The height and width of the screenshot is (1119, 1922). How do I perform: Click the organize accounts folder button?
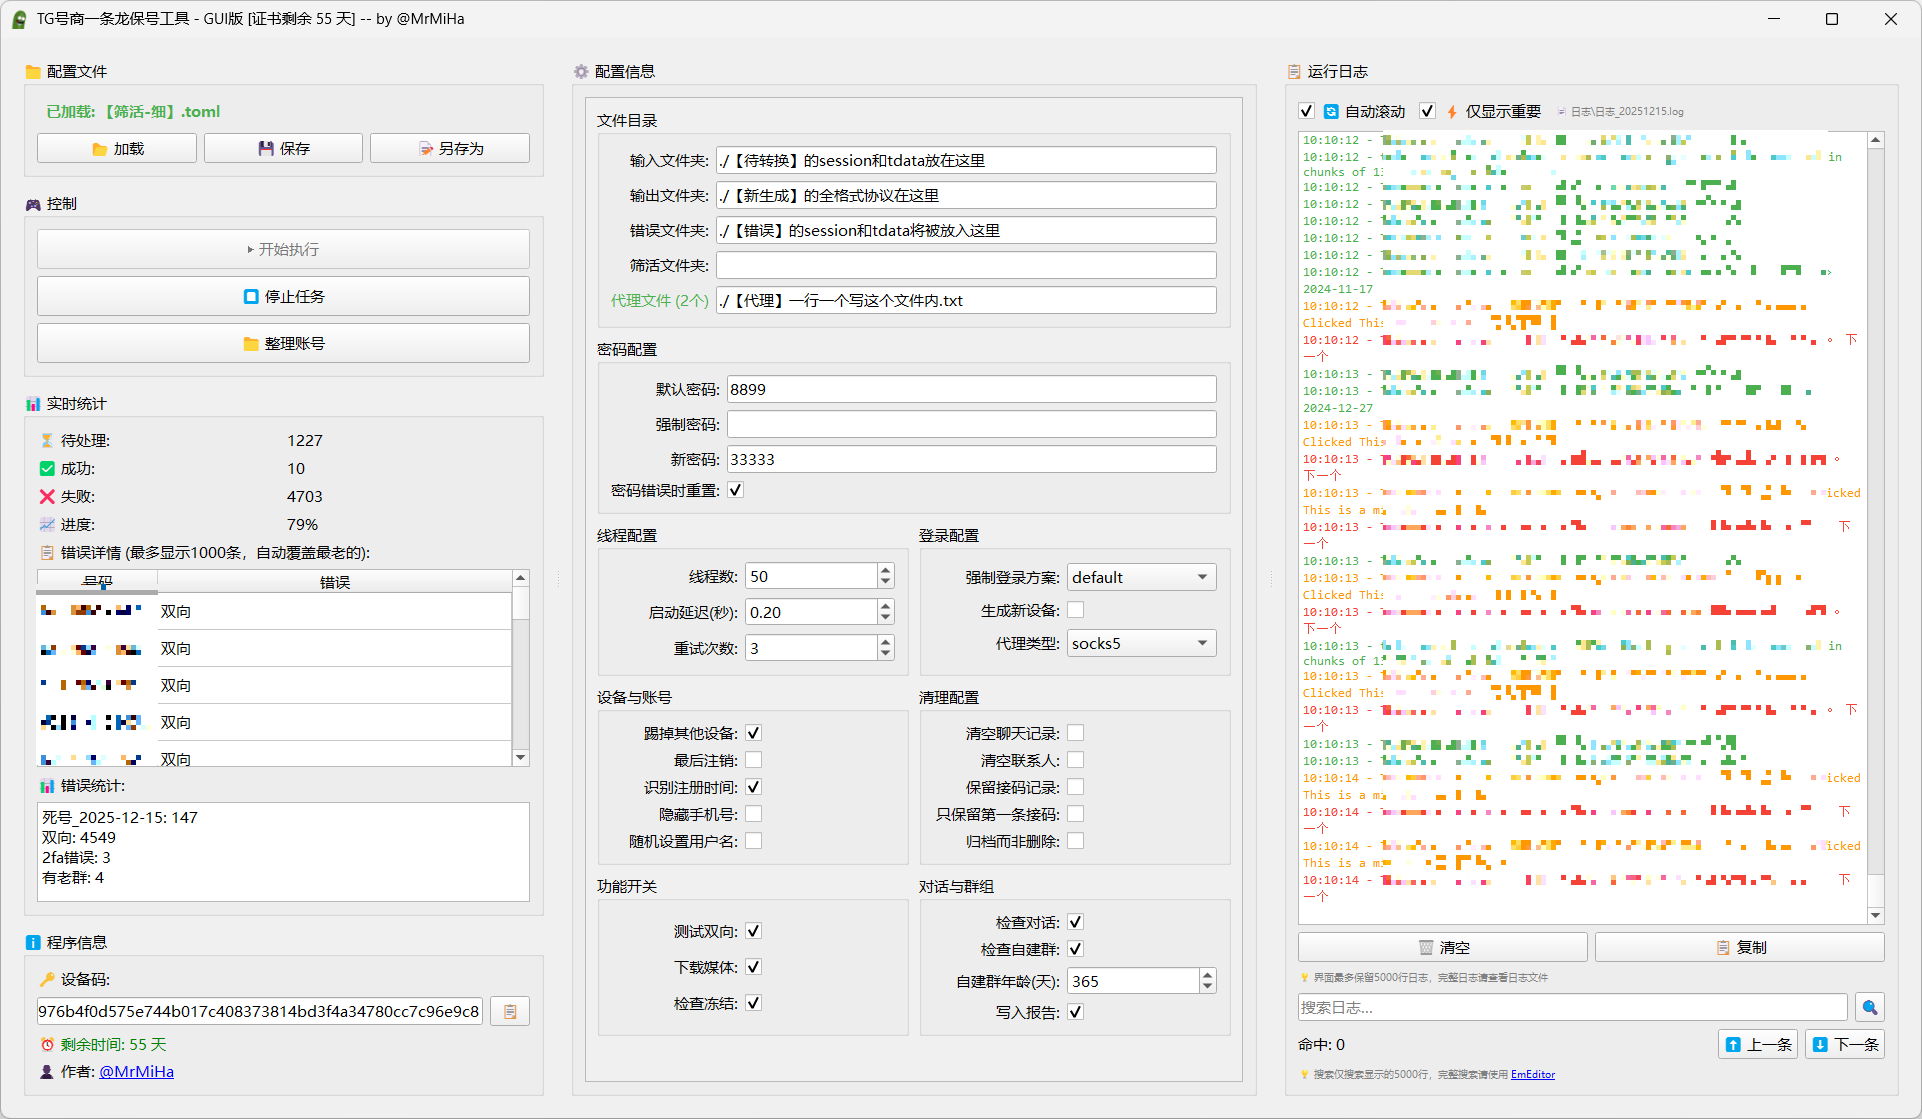[x=283, y=344]
